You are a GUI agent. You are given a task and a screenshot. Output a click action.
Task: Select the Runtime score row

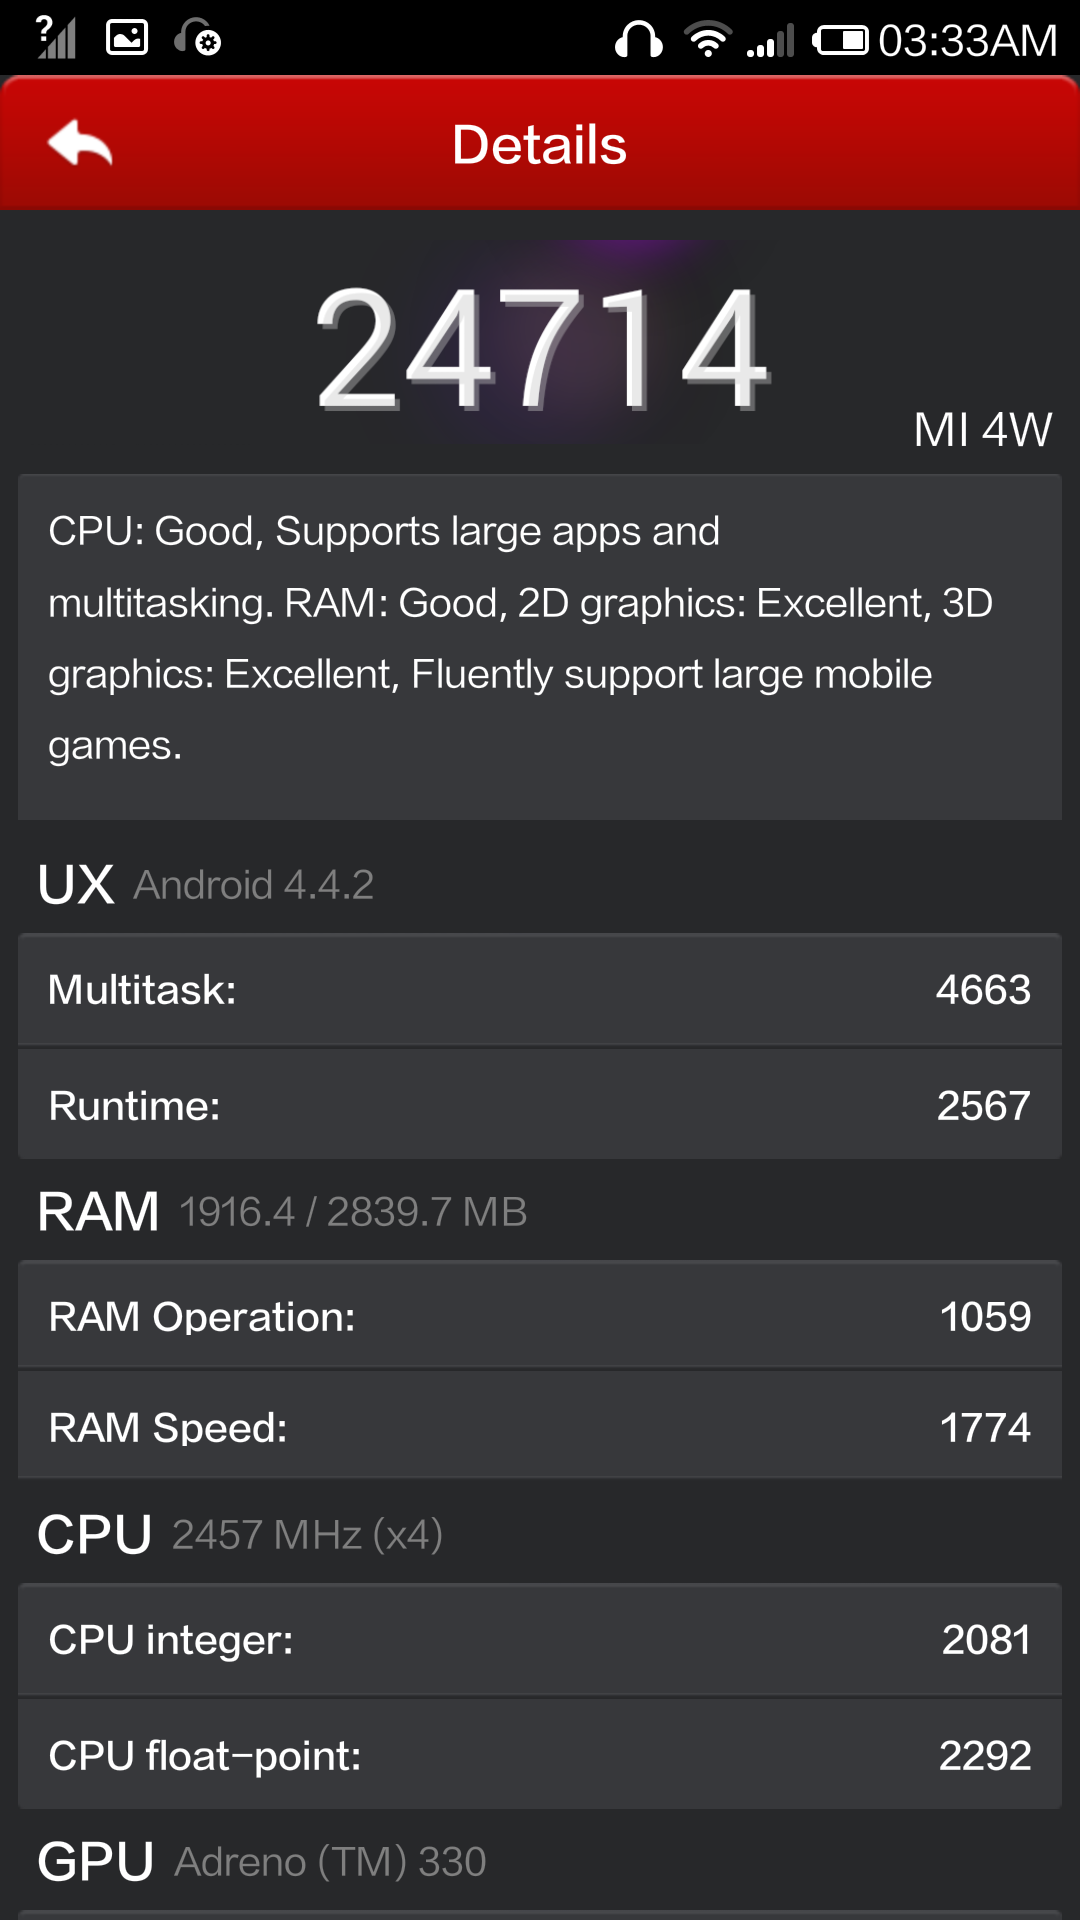coord(540,1106)
